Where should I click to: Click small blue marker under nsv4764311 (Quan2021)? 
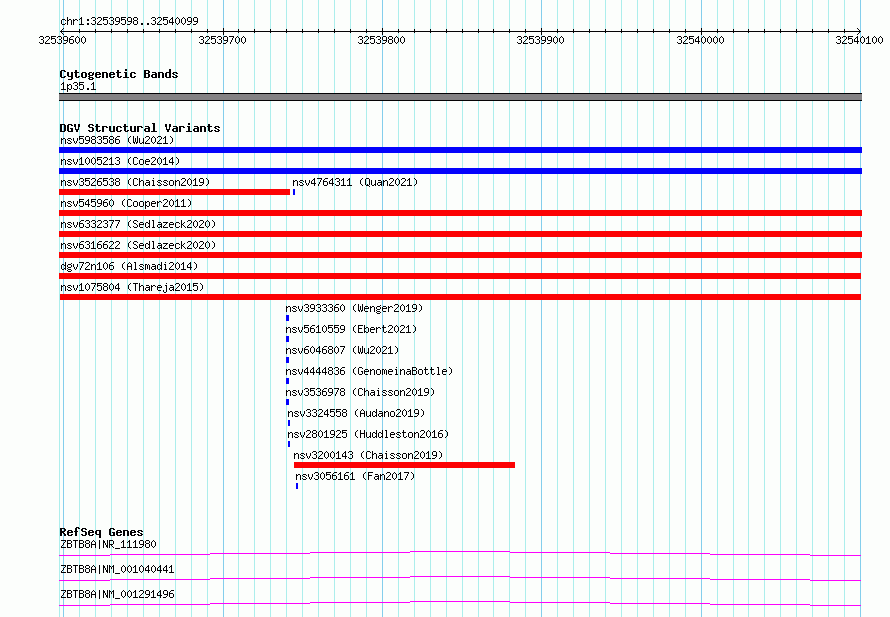[x=294, y=192]
